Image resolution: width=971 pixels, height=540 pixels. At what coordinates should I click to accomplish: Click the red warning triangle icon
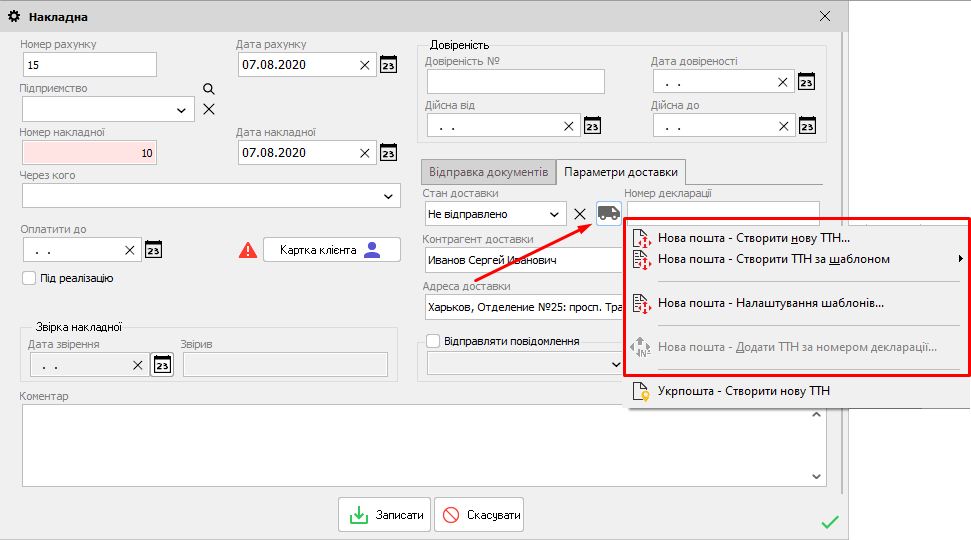[248, 250]
